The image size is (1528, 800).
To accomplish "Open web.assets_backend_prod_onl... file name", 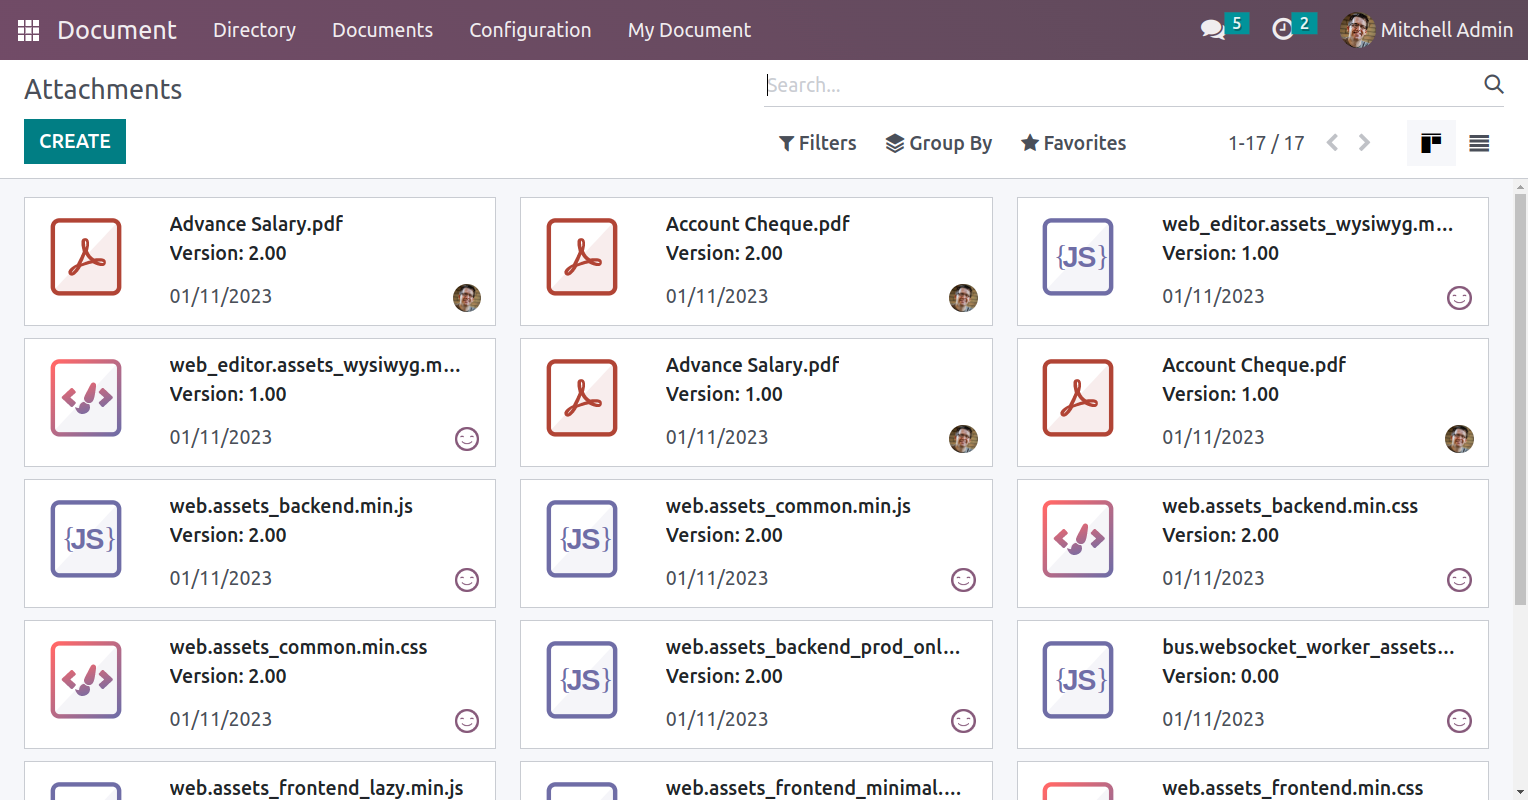I will pos(813,647).
